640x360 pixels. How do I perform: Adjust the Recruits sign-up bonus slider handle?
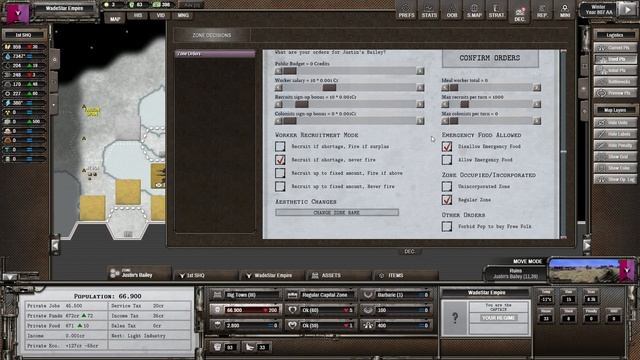(x=302, y=104)
